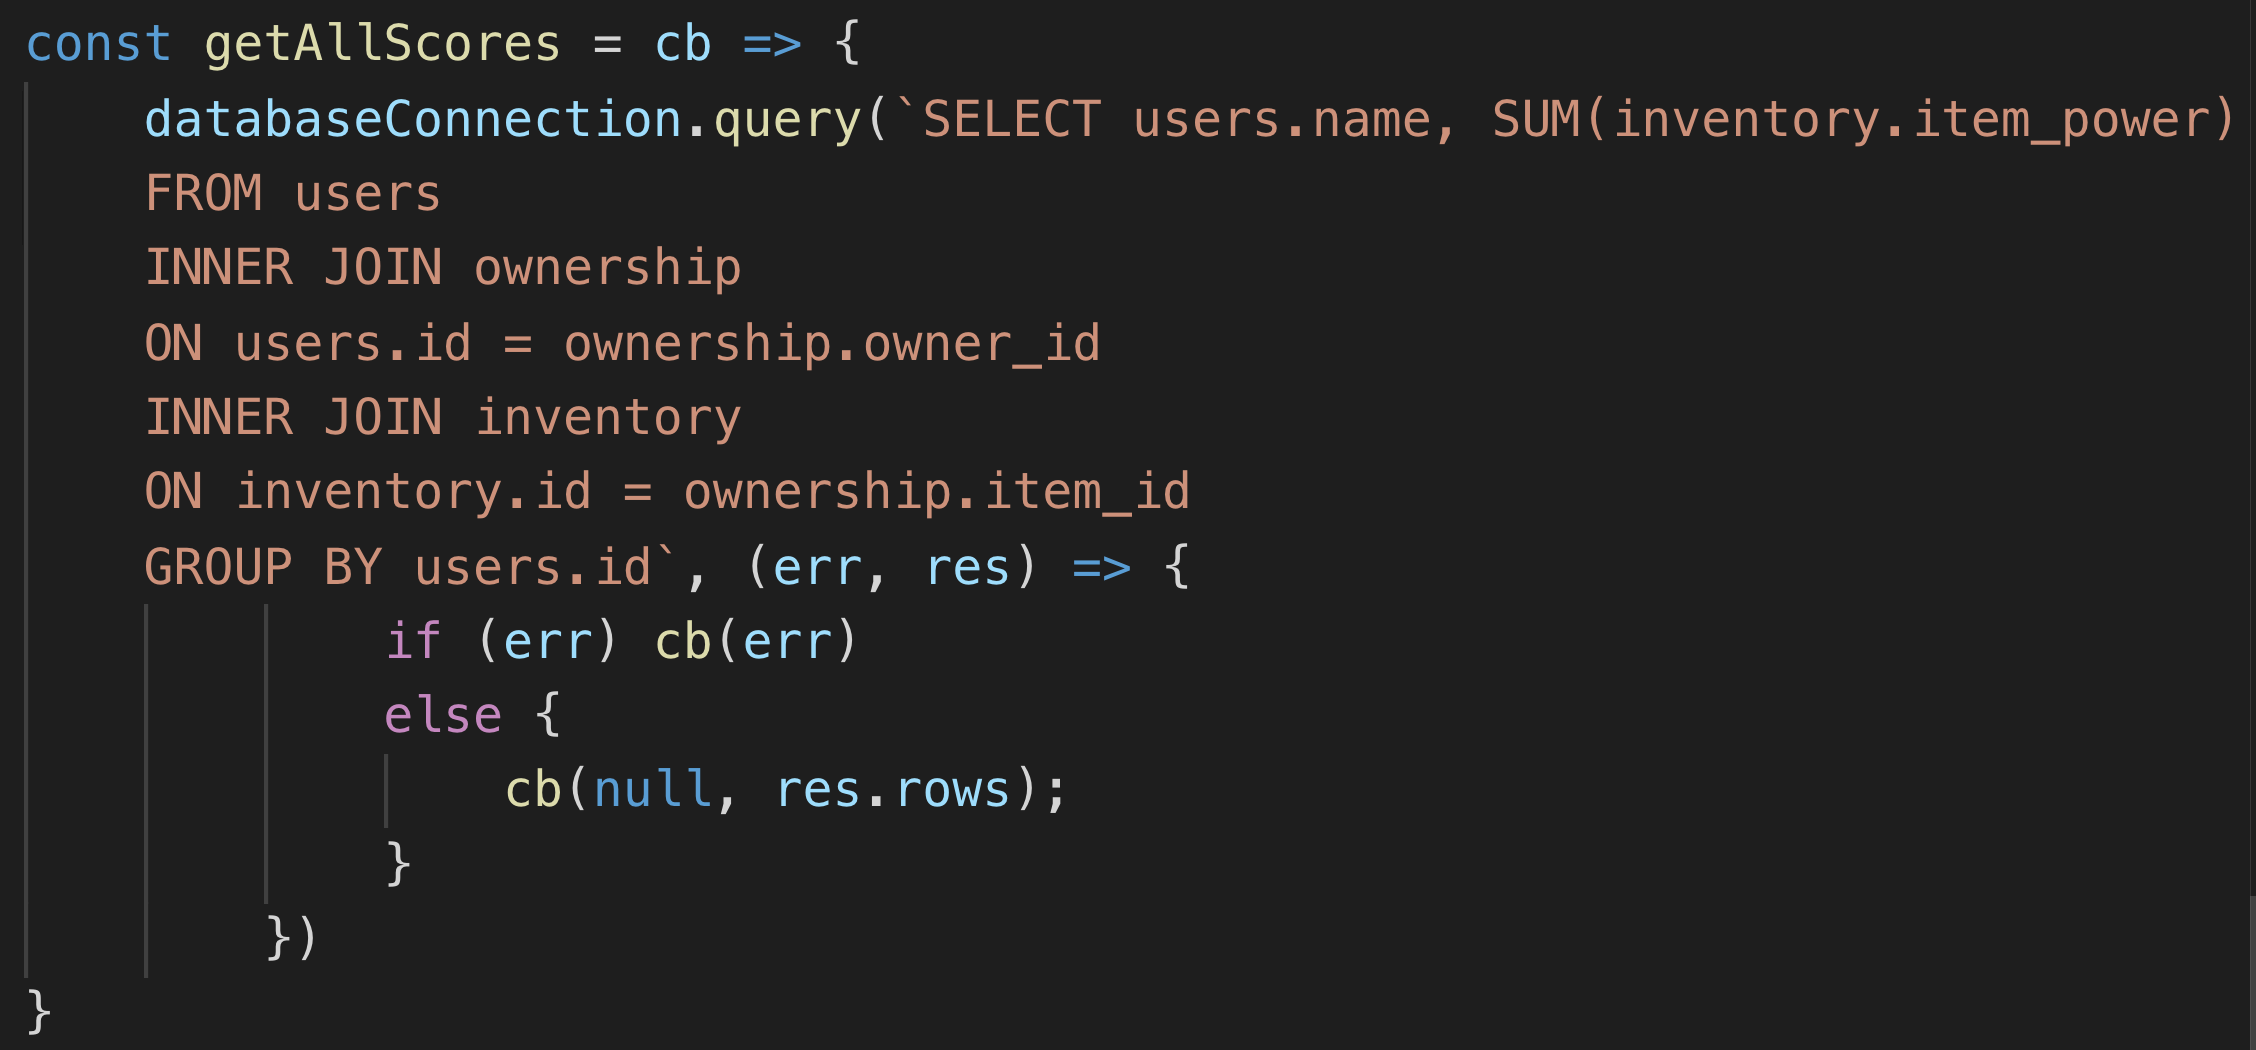This screenshot has width=2256, height=1050.
Task: Click the FROM users line
Action: (x=293, y=193)
